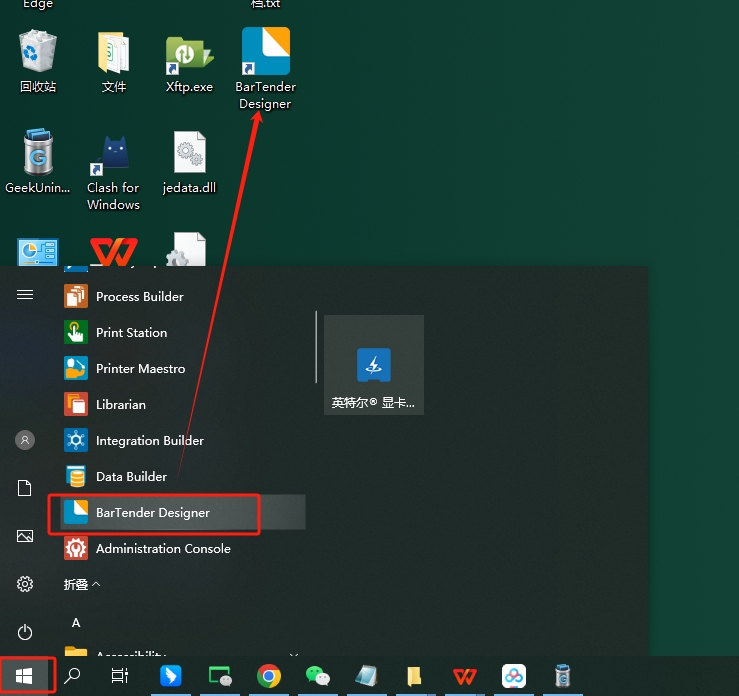Open the user account icon in Start
The height and width of the screenshot is (696, 739).
(x=25, y=440)
